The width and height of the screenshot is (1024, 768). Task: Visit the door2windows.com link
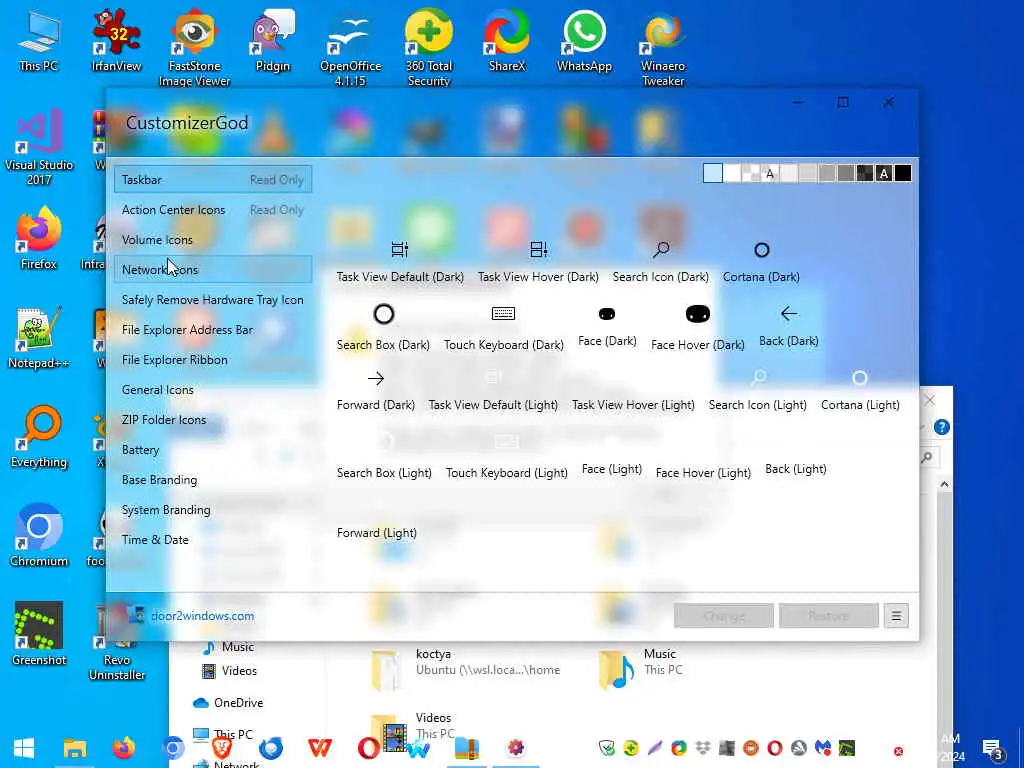(x=202, y=616)
